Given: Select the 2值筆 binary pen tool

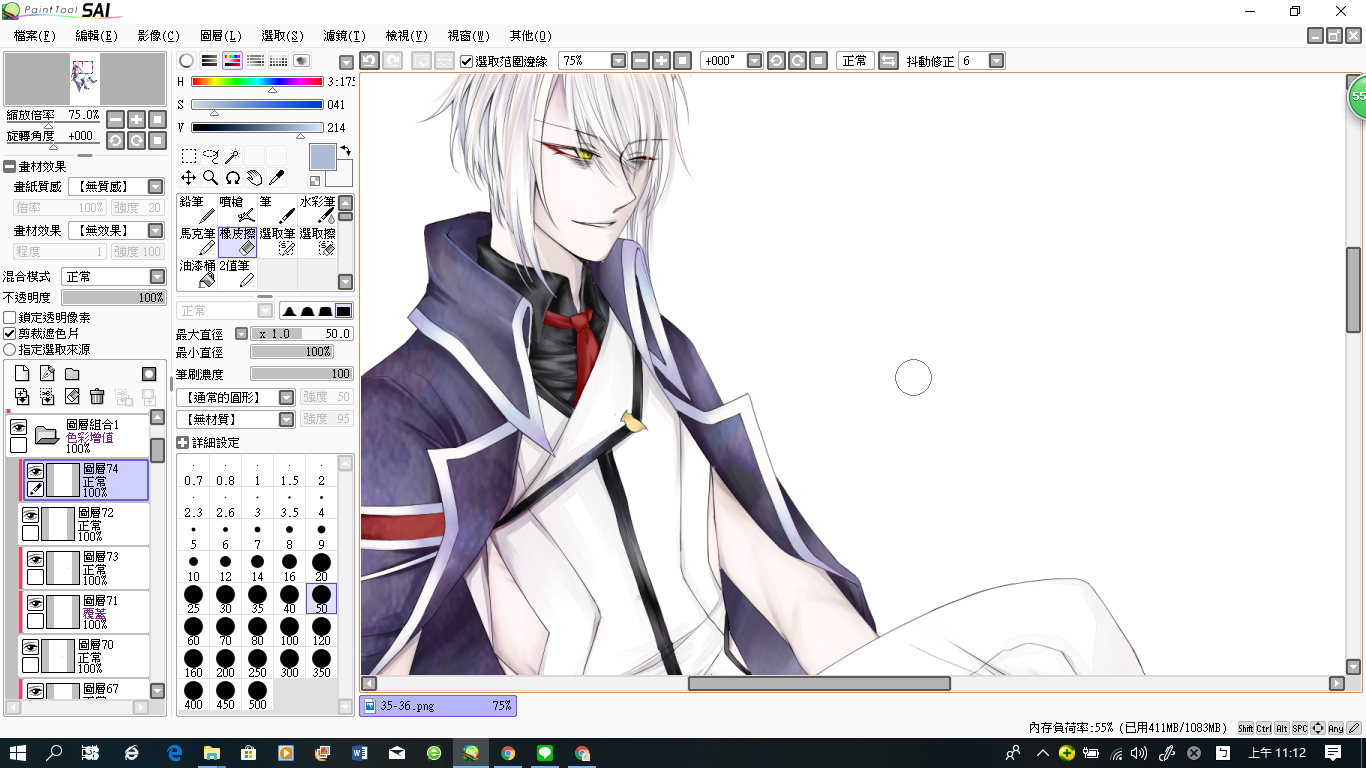Looking at the screenshot, I should 237,273.
